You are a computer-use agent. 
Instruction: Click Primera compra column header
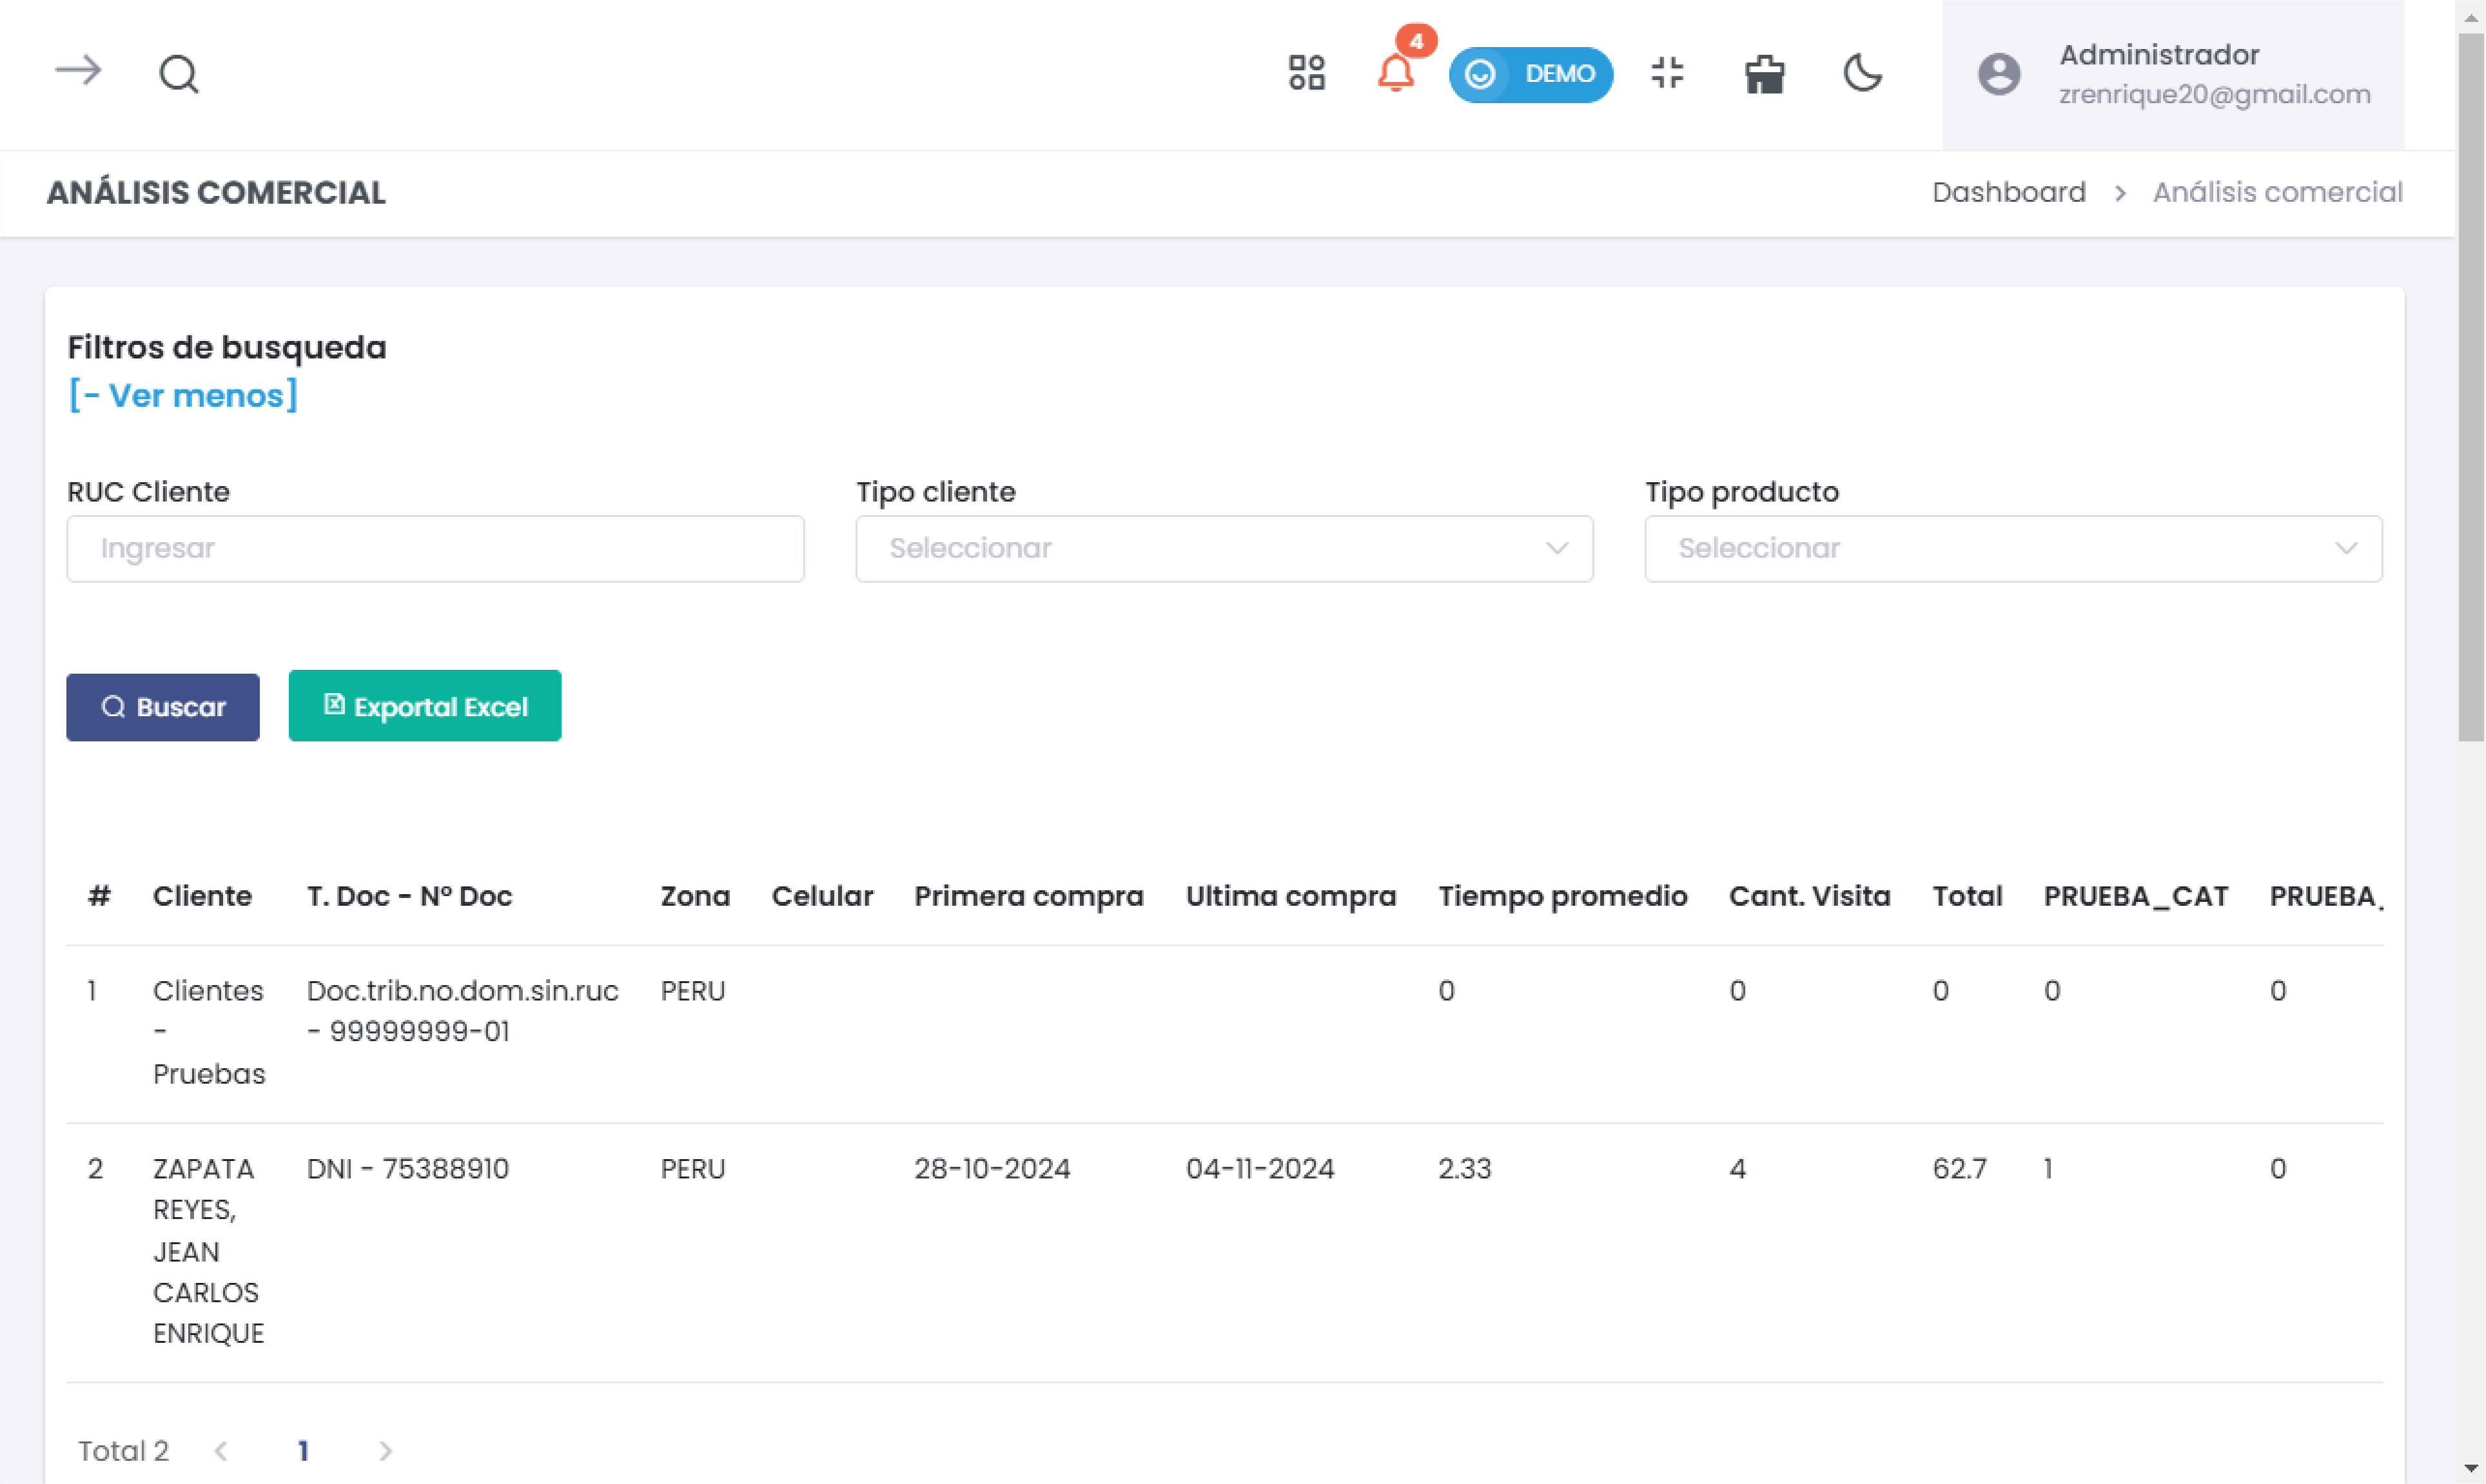(1029, 896)
